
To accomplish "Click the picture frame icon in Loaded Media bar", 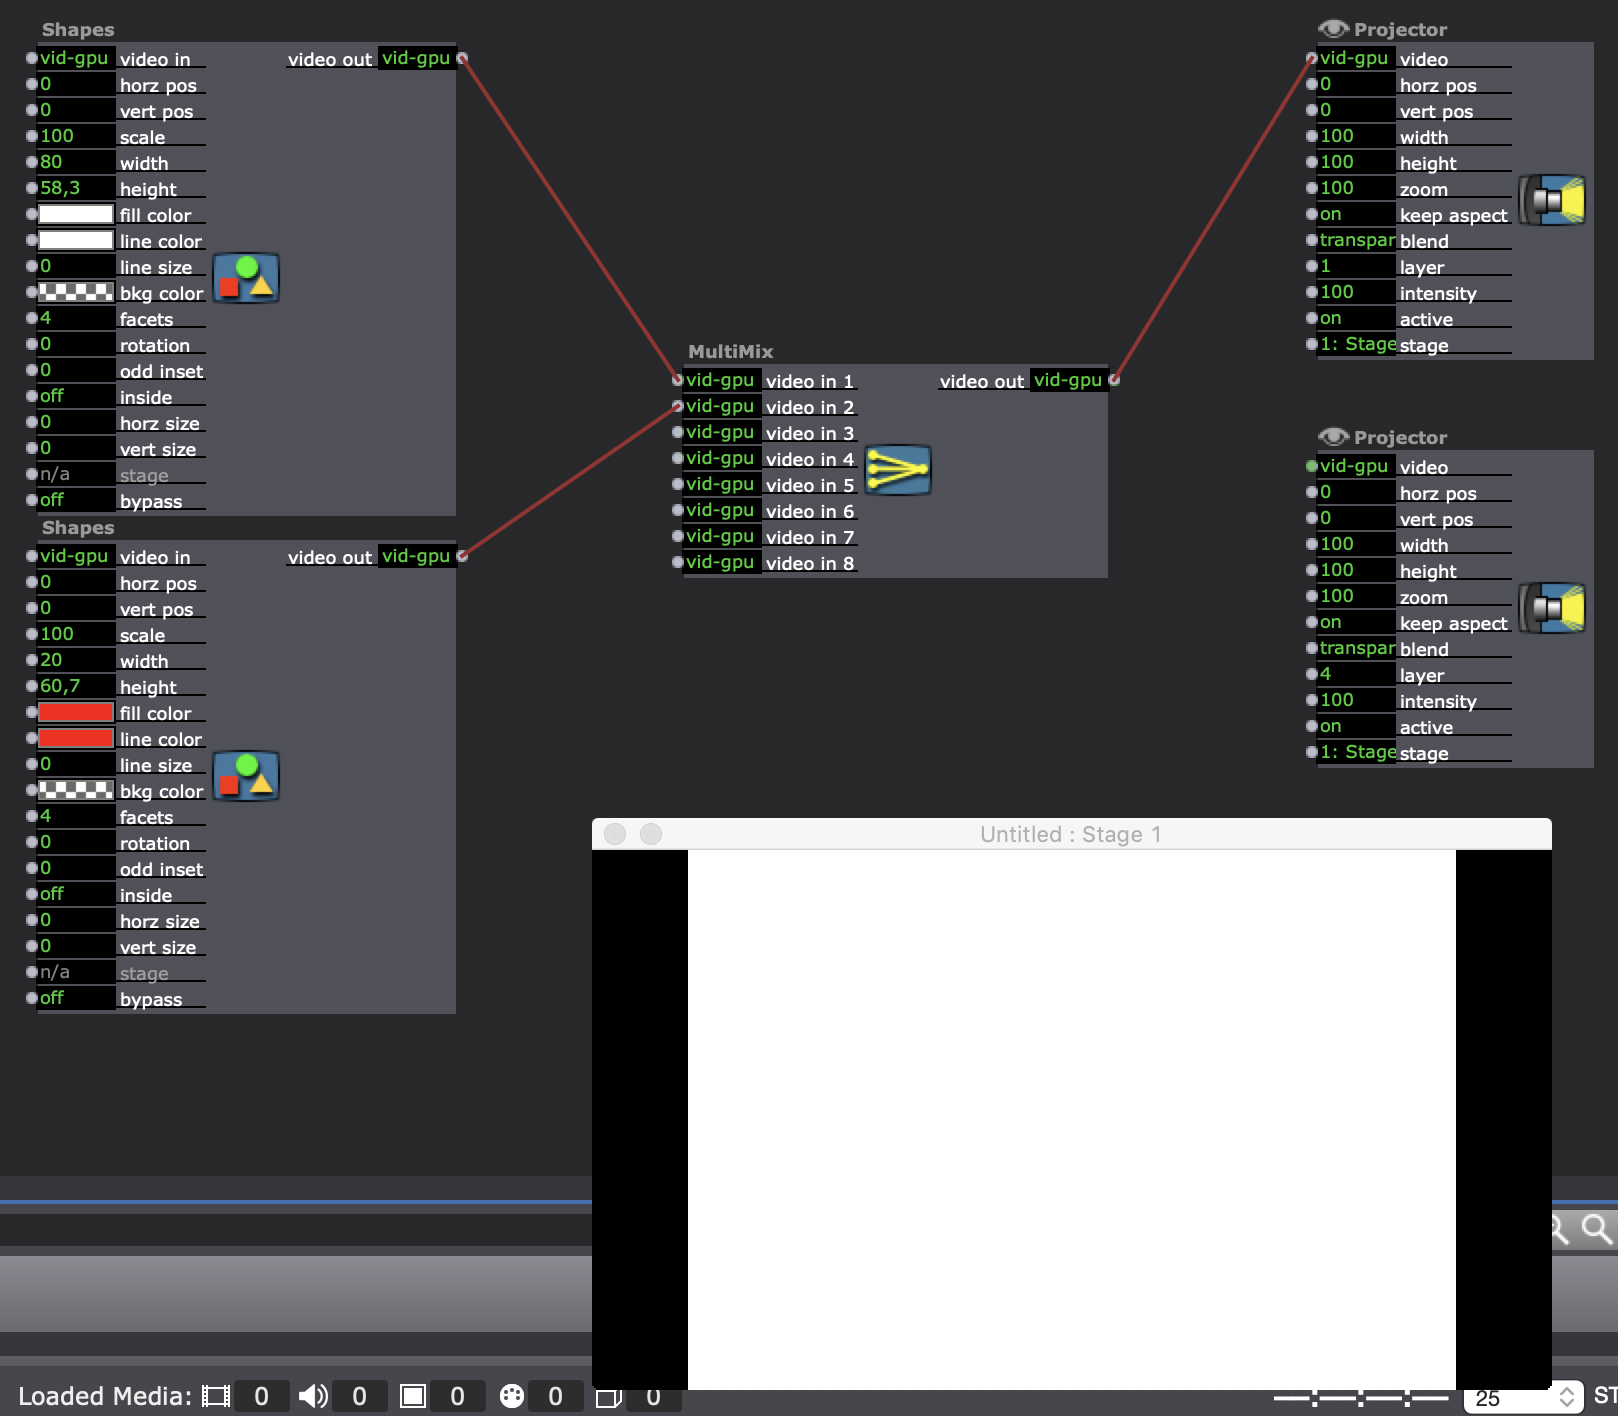I will click(x=411, y=1395).
